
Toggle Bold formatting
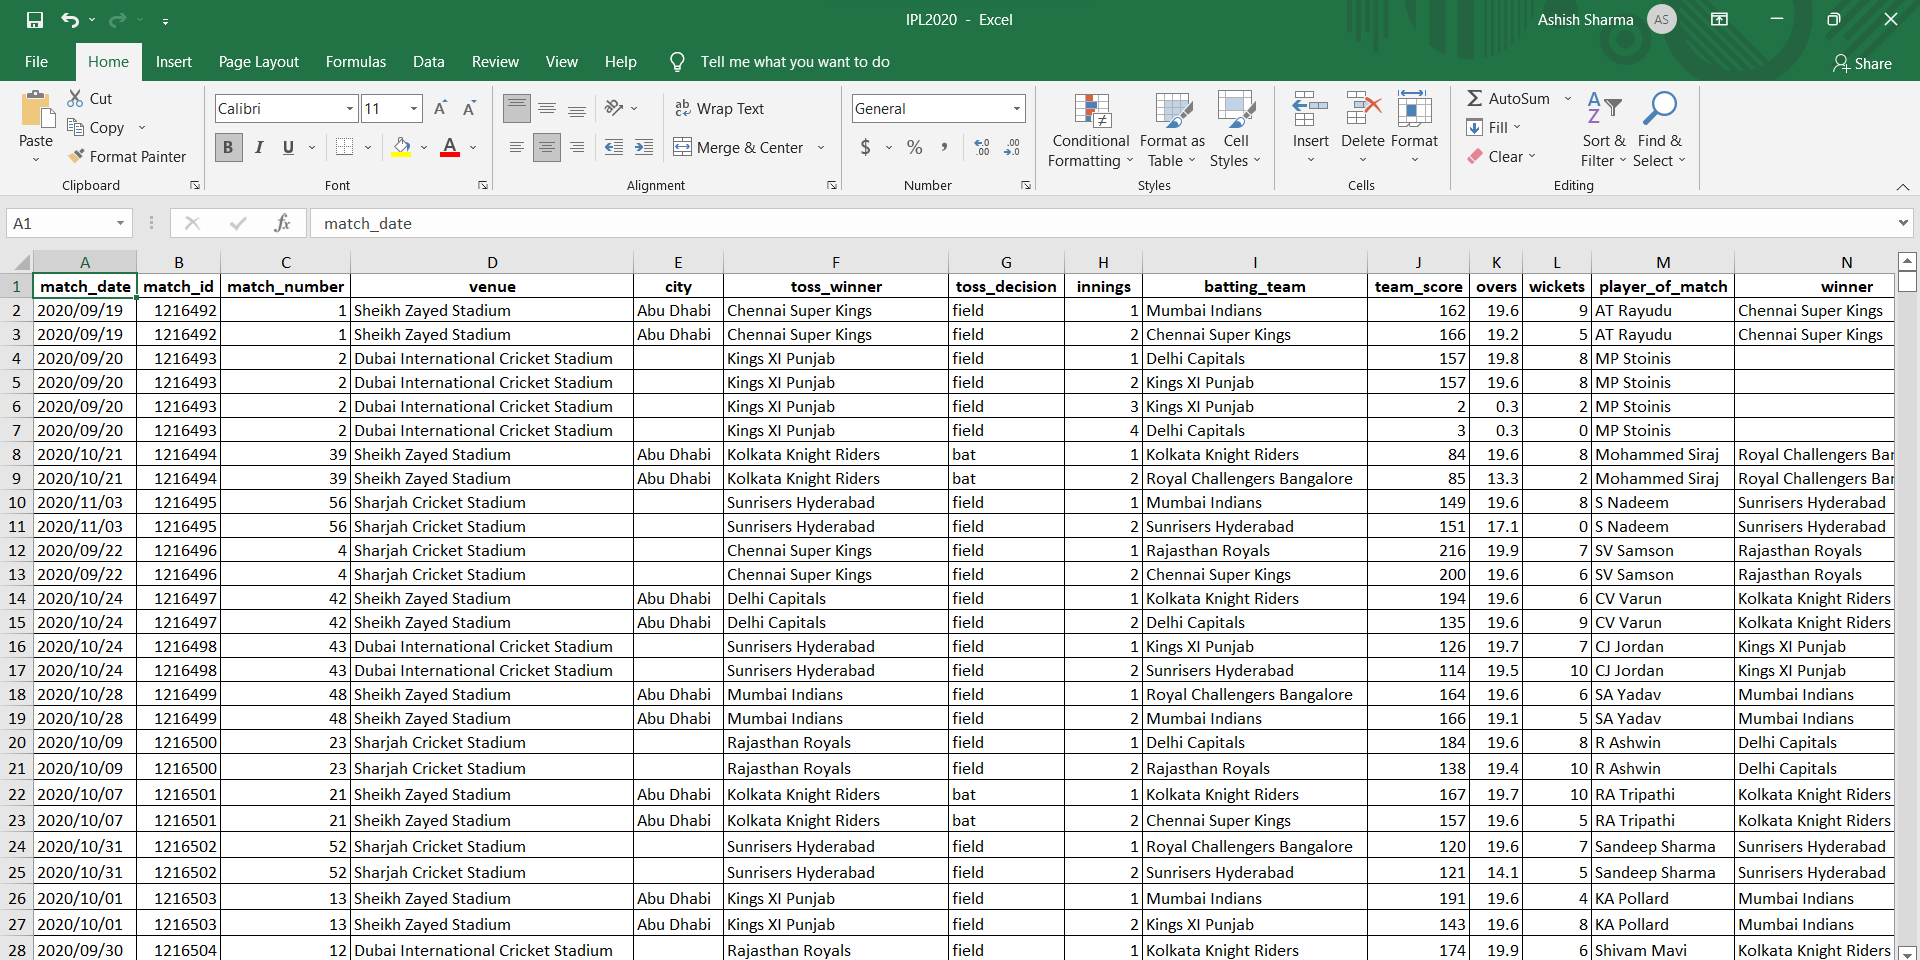[x=228, y=147]
